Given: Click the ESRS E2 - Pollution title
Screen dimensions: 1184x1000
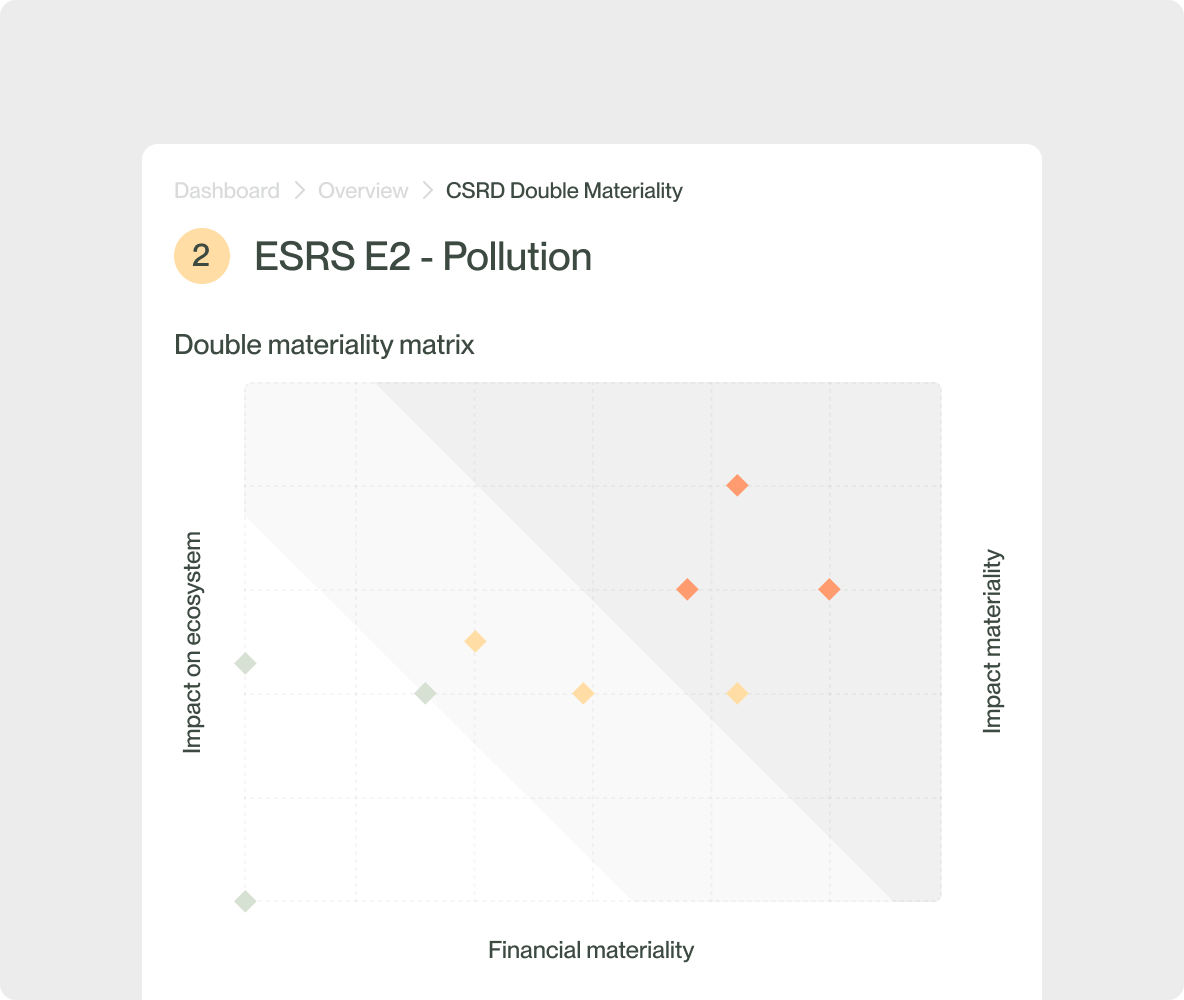Looking at the screenshot, I should coord(423,257).
